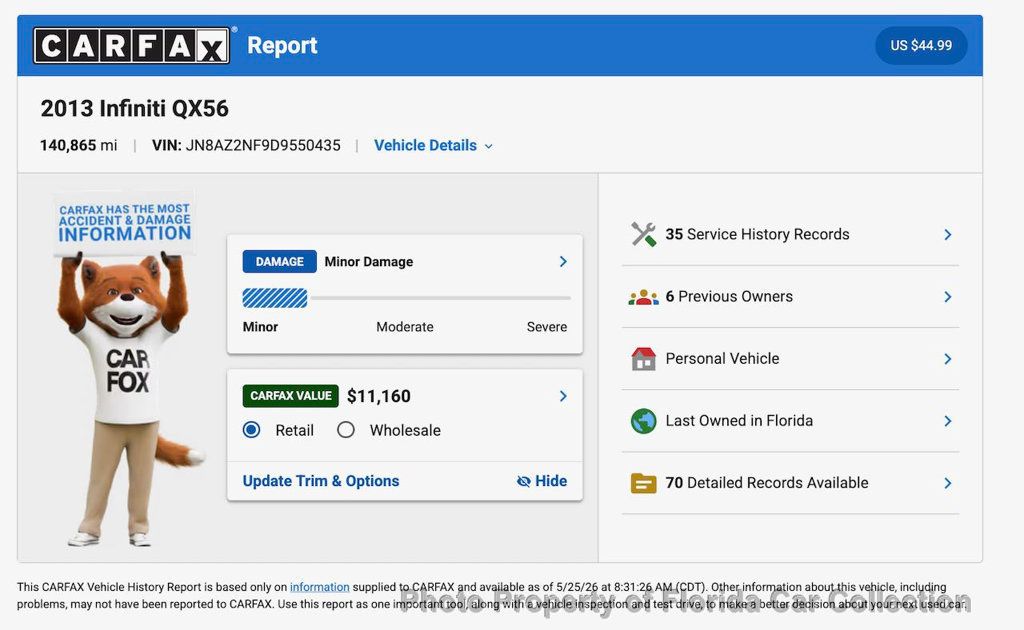
Task: Click the green CARFAX VALUE badge
Action: click(291, 396)
